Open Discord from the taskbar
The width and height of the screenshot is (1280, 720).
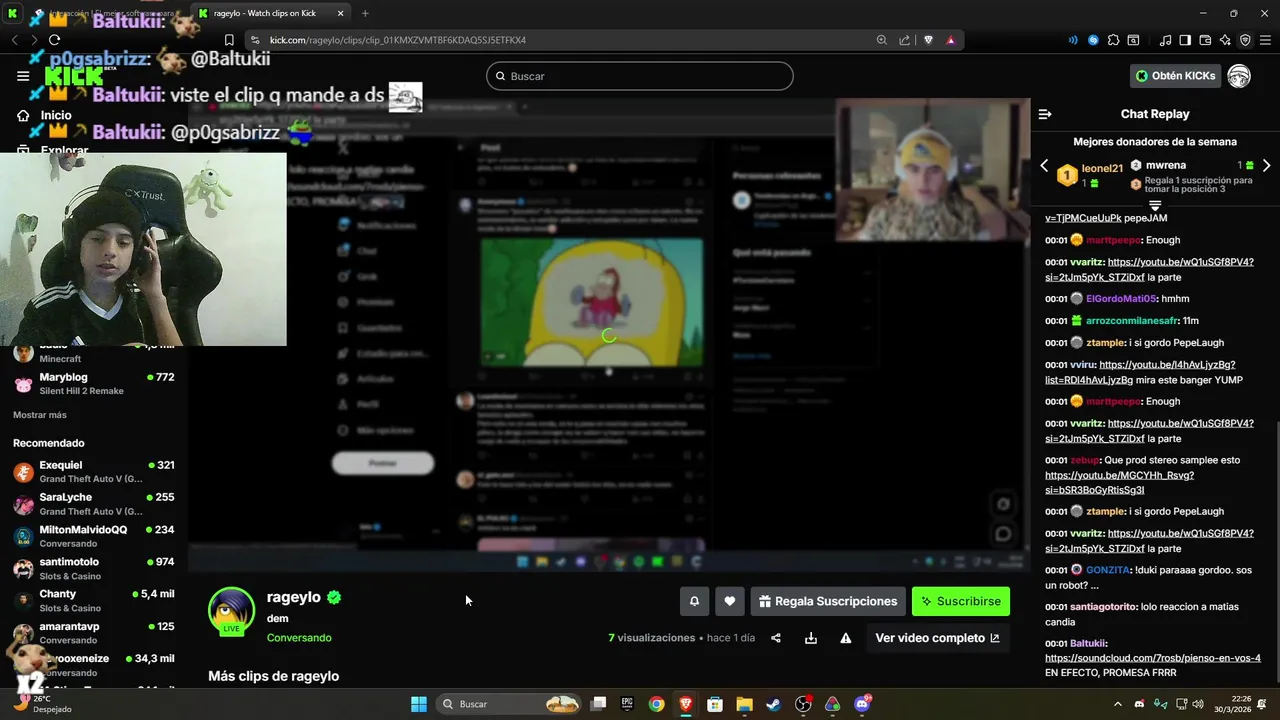[862, 704]
